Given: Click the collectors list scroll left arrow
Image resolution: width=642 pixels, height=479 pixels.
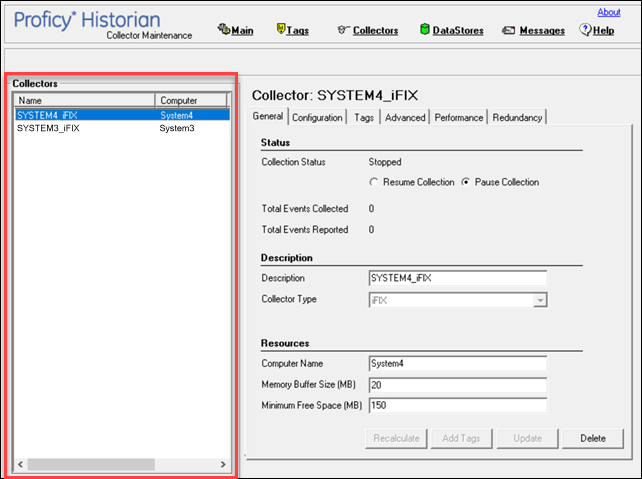Looking at the screenshot, I should click(20, 464).
